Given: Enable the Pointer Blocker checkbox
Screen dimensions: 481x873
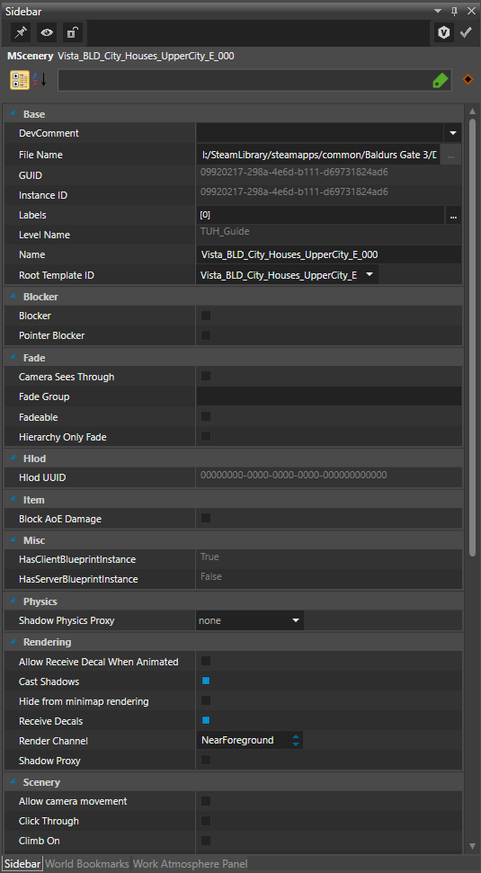Looking at the screenshot, I should pos(206,335).
